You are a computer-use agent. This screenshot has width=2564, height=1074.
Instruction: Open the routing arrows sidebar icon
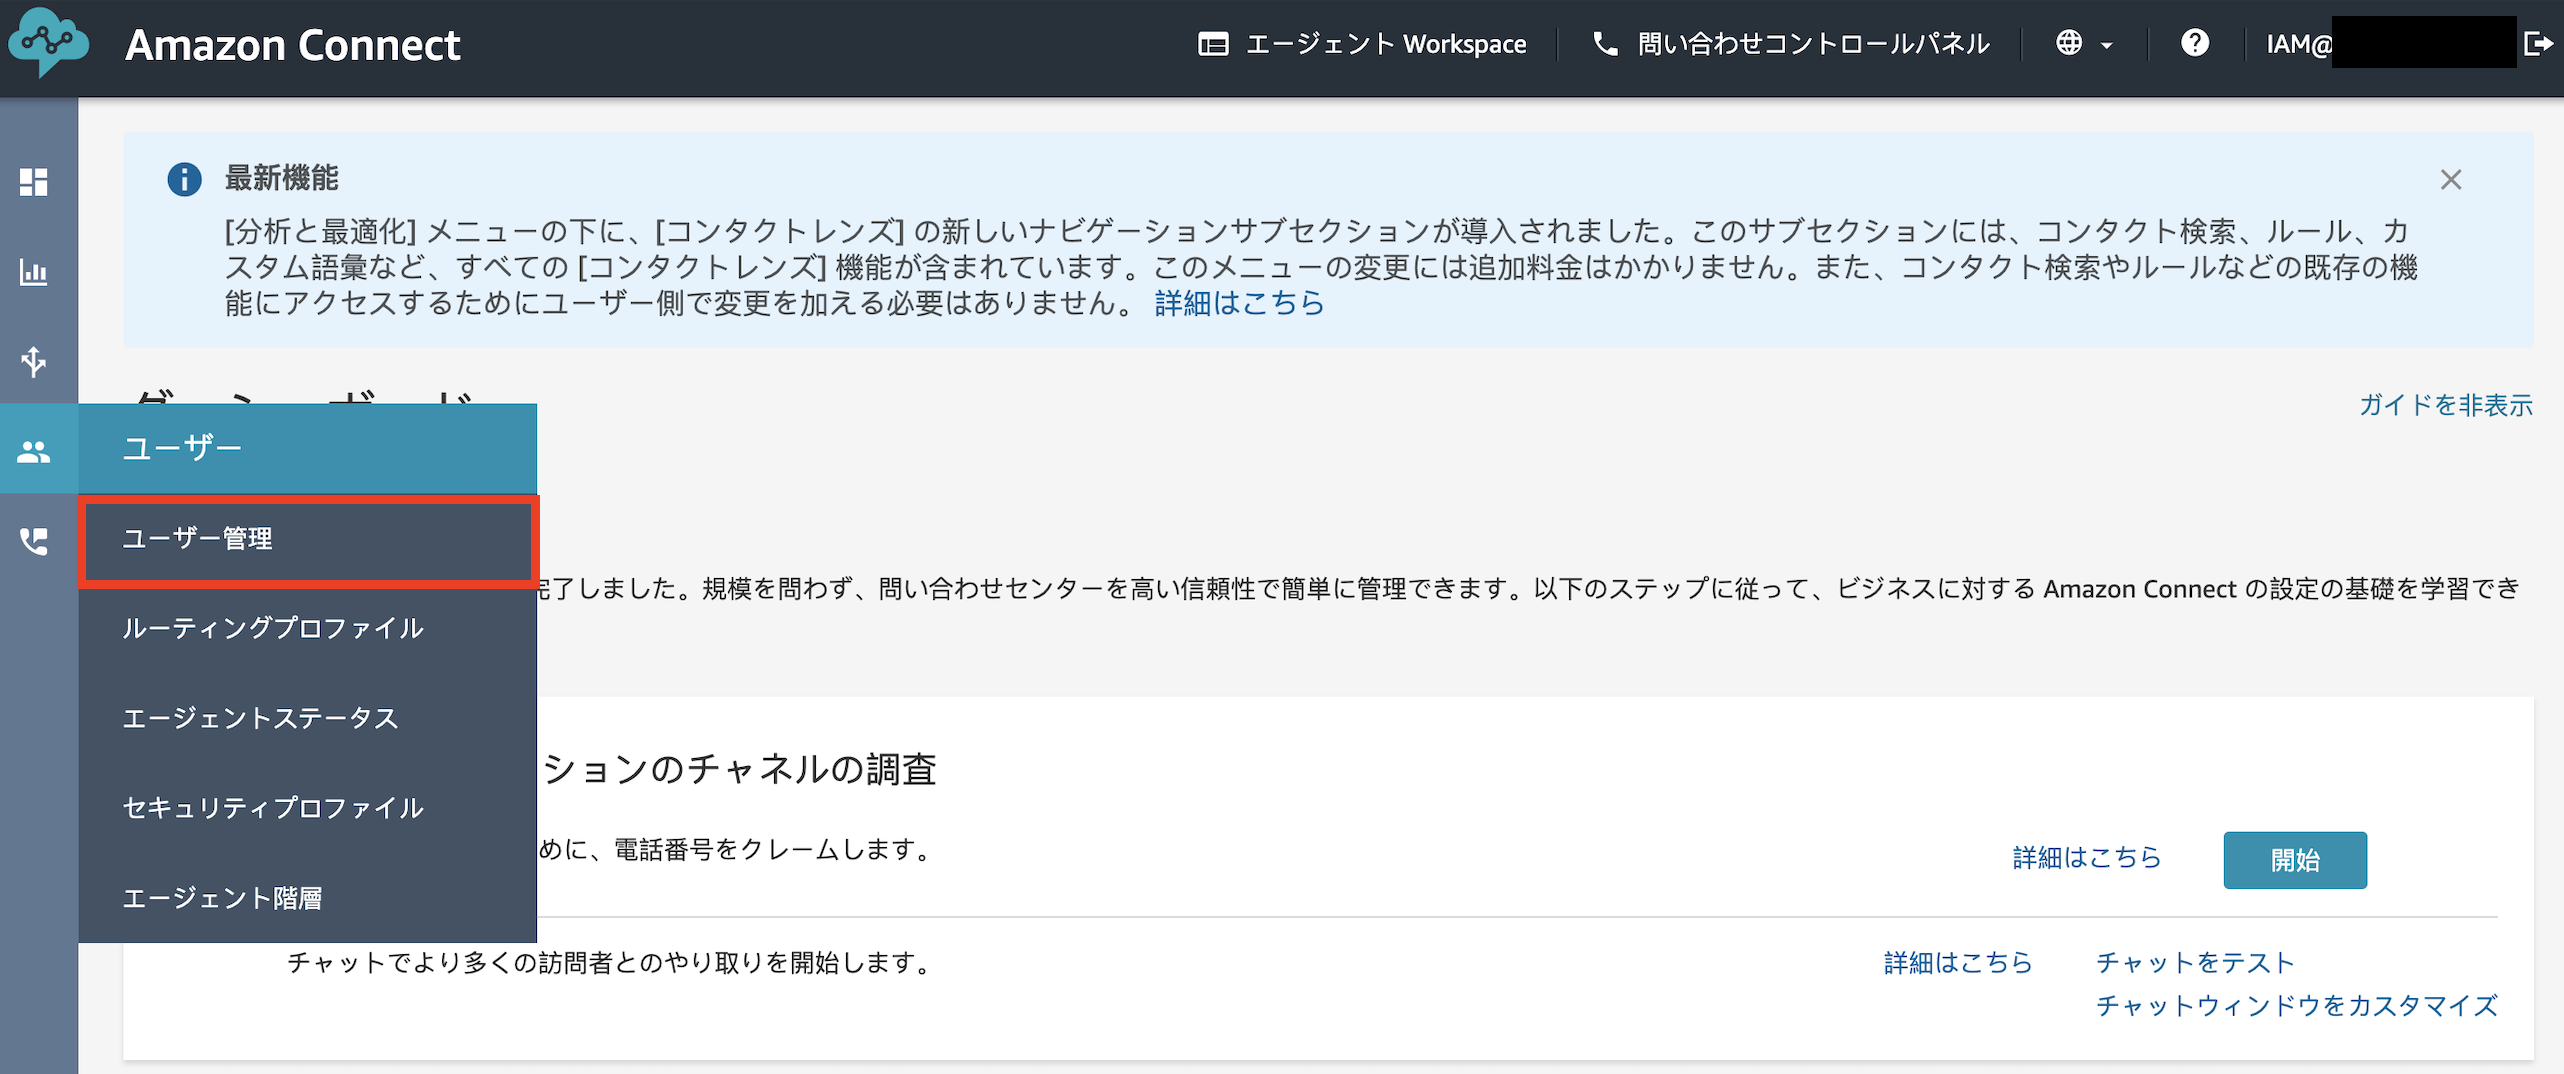34,361
